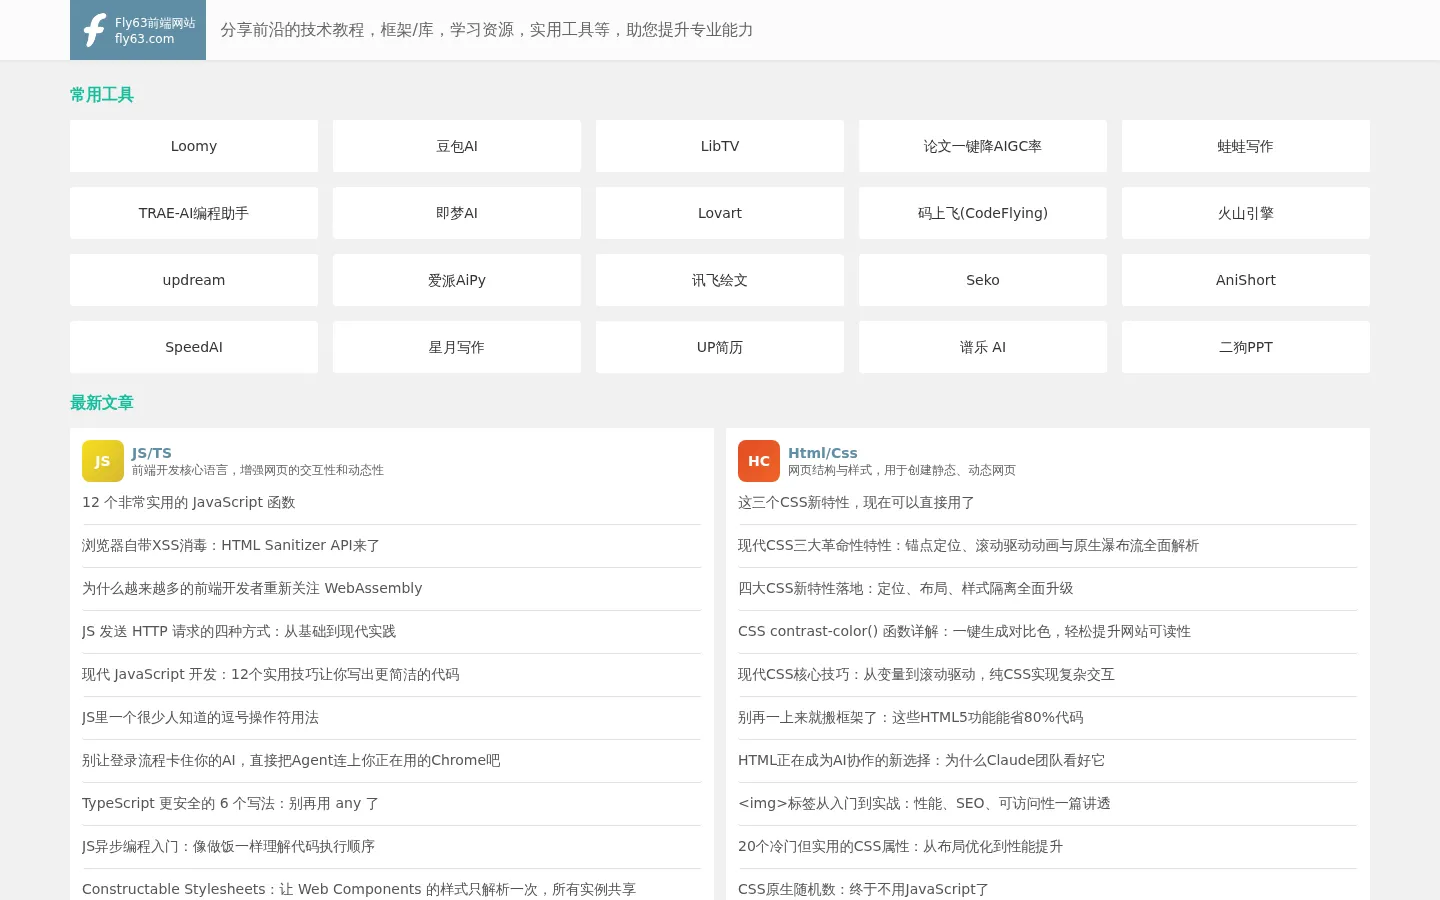
Task: Read article 12 个非常实用的 JavaScript 函数
Action: 189,503
